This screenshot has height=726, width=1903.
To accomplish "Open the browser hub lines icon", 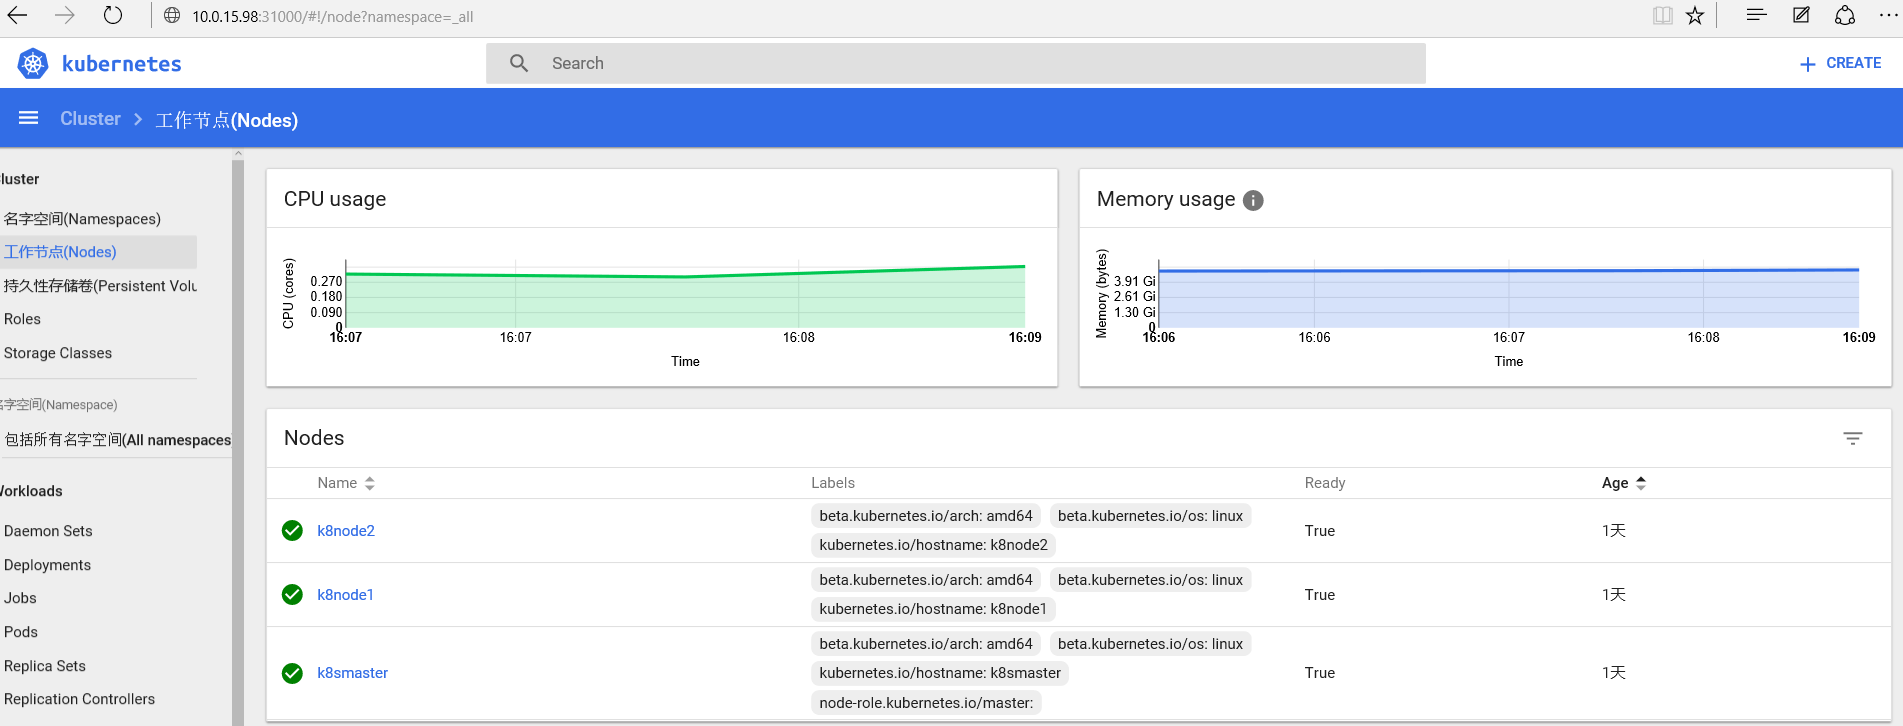I will (x=1756, y=15).
